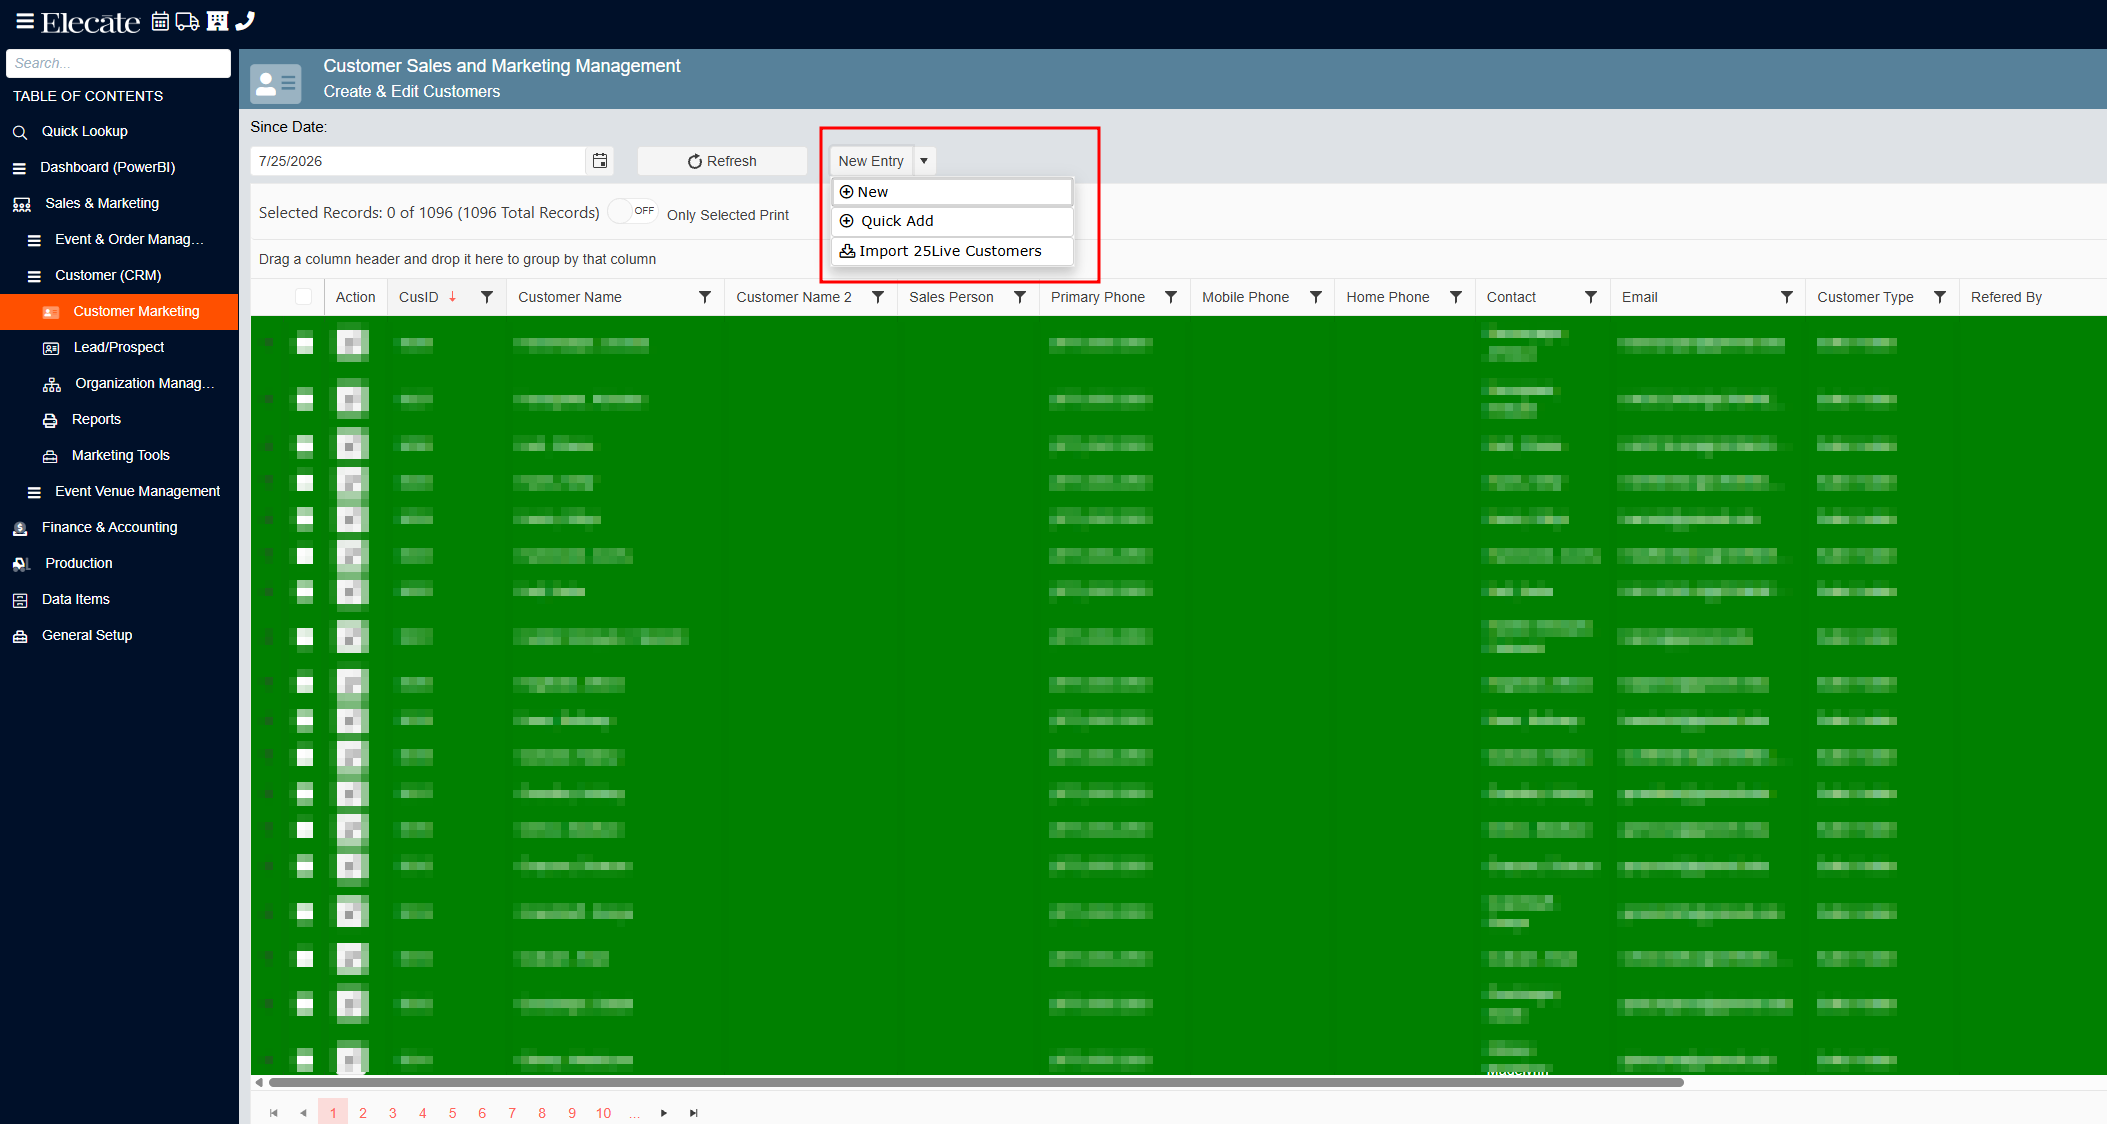Show more pages via the ellipsis
Viewport: 2107px width, 1124px height.
click(634, 1113)
